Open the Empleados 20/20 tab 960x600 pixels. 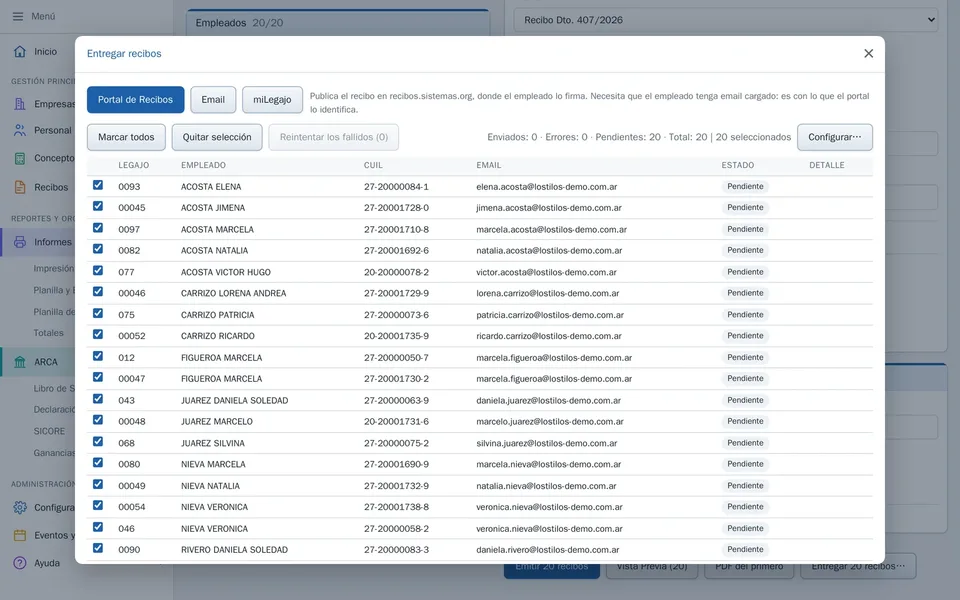click(x=338, y=23)
